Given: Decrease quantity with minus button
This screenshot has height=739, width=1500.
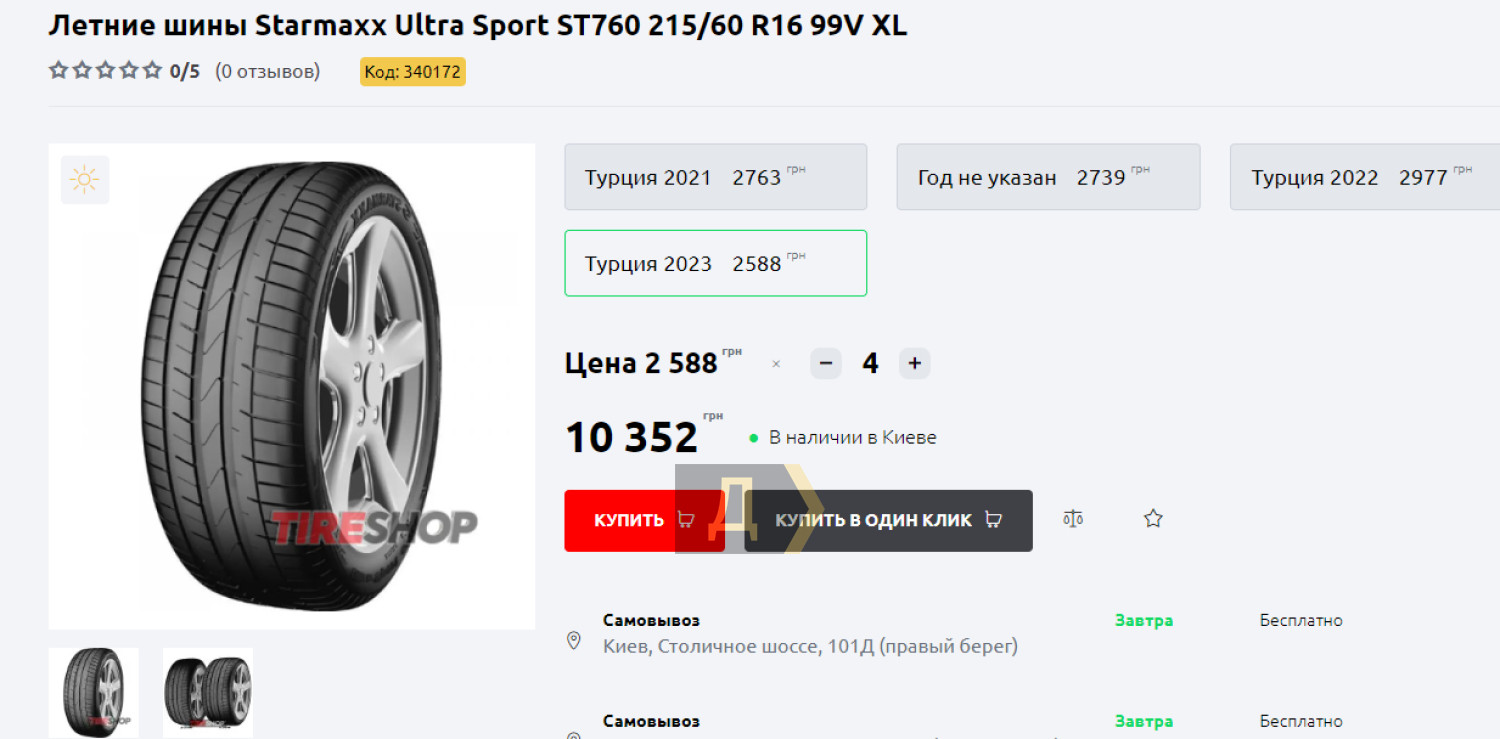Looking at the screenshot, I should tap(825, 363).
